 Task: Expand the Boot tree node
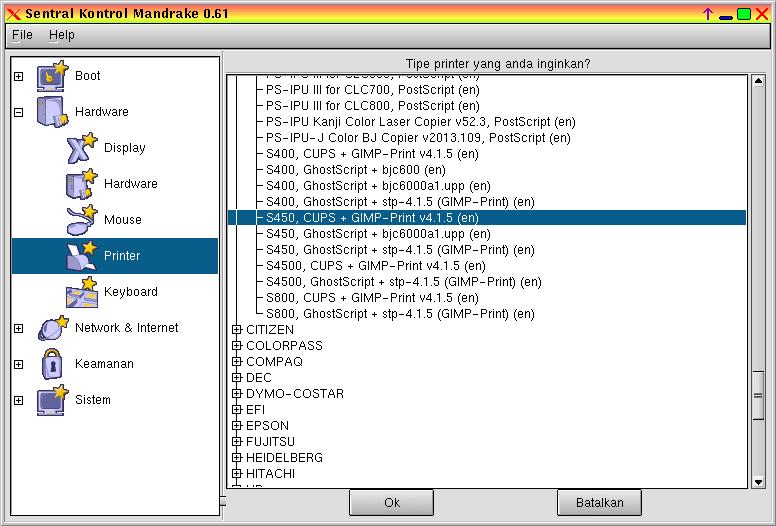(x=18, y=77)
